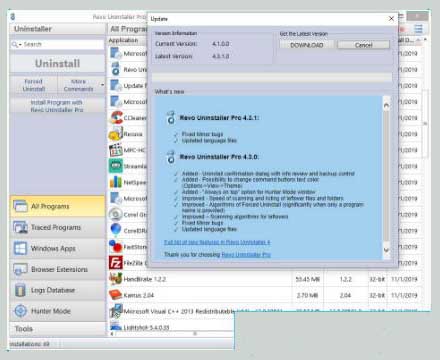Click the large Uninstall button
The width and height of the screenshot is (440, 360).
coord(57,63)
